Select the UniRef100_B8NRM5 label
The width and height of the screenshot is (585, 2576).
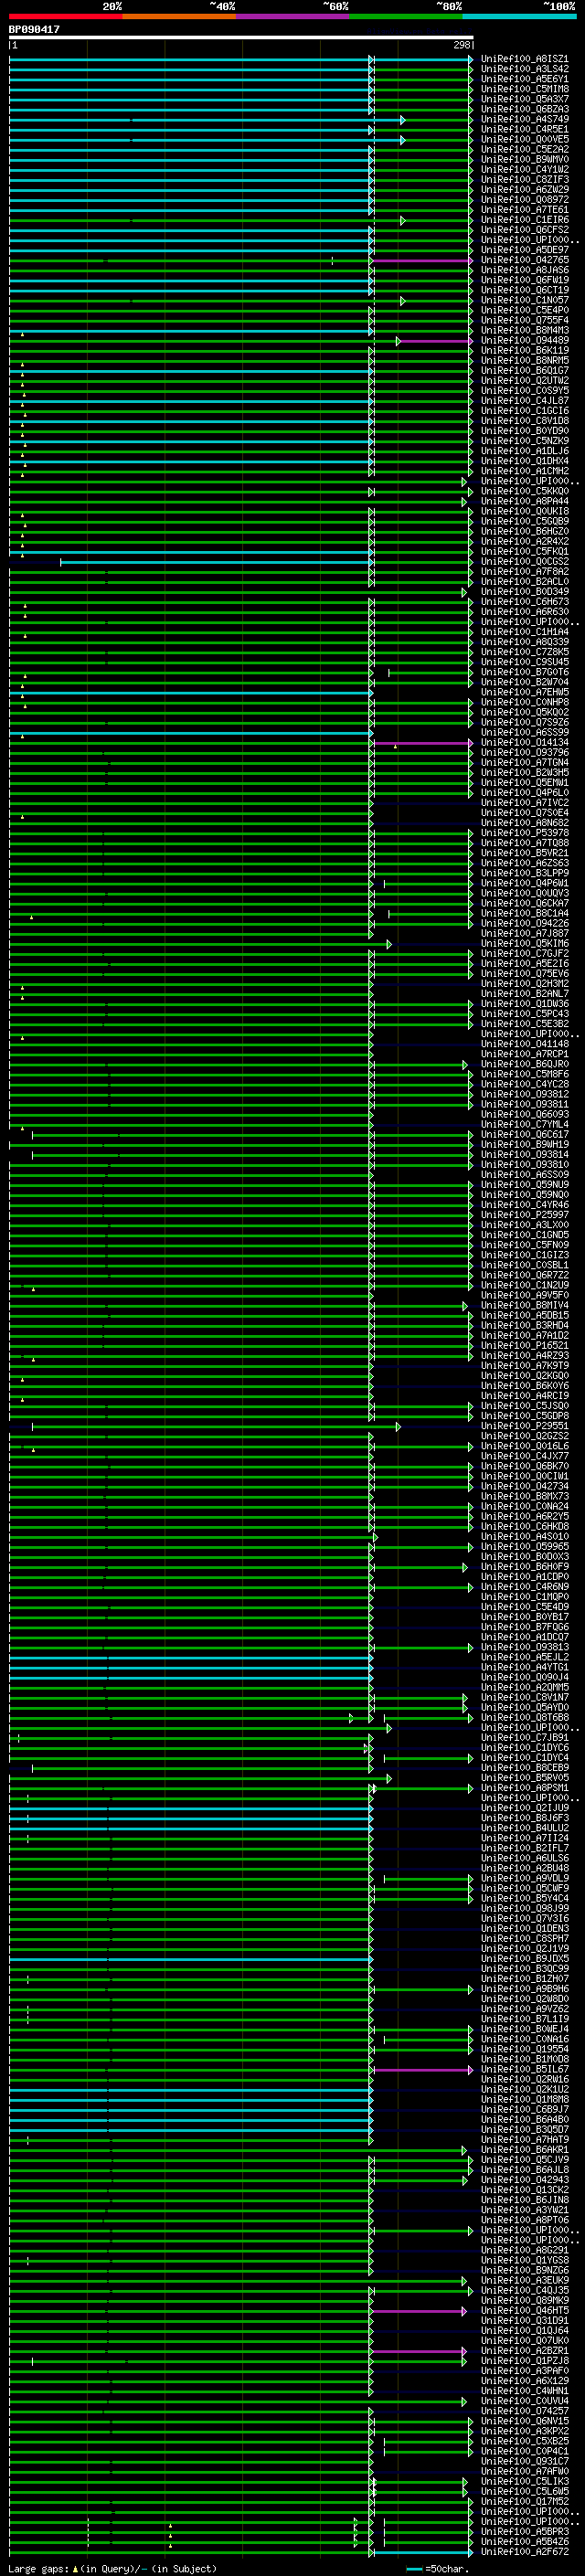[x=525, y=361]
